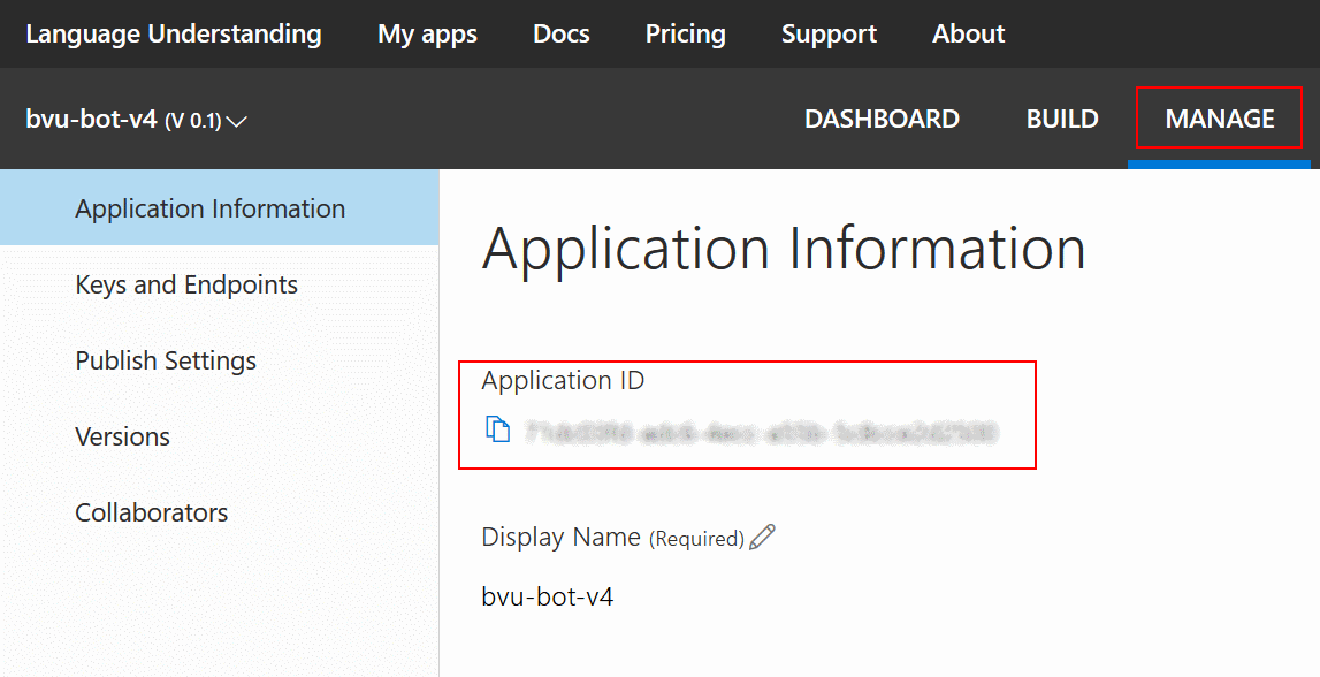Select the MANAGE tab

[x=1219, y=118]
